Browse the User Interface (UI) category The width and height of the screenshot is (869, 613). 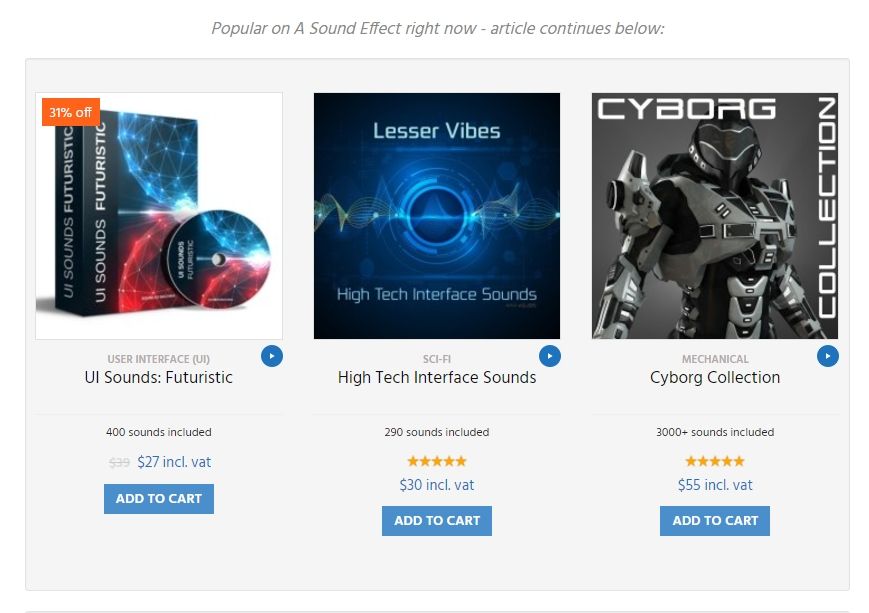pyautogui.click(x=159, y=359)
